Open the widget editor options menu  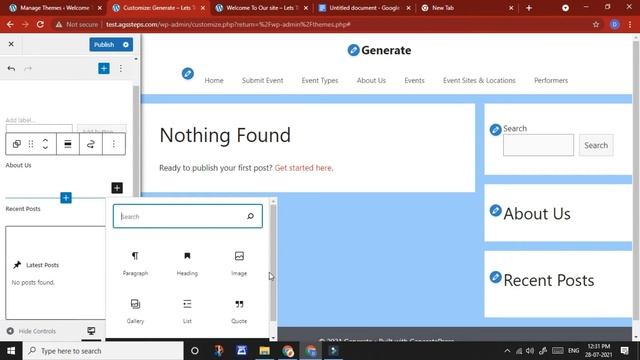click(121, 68)
